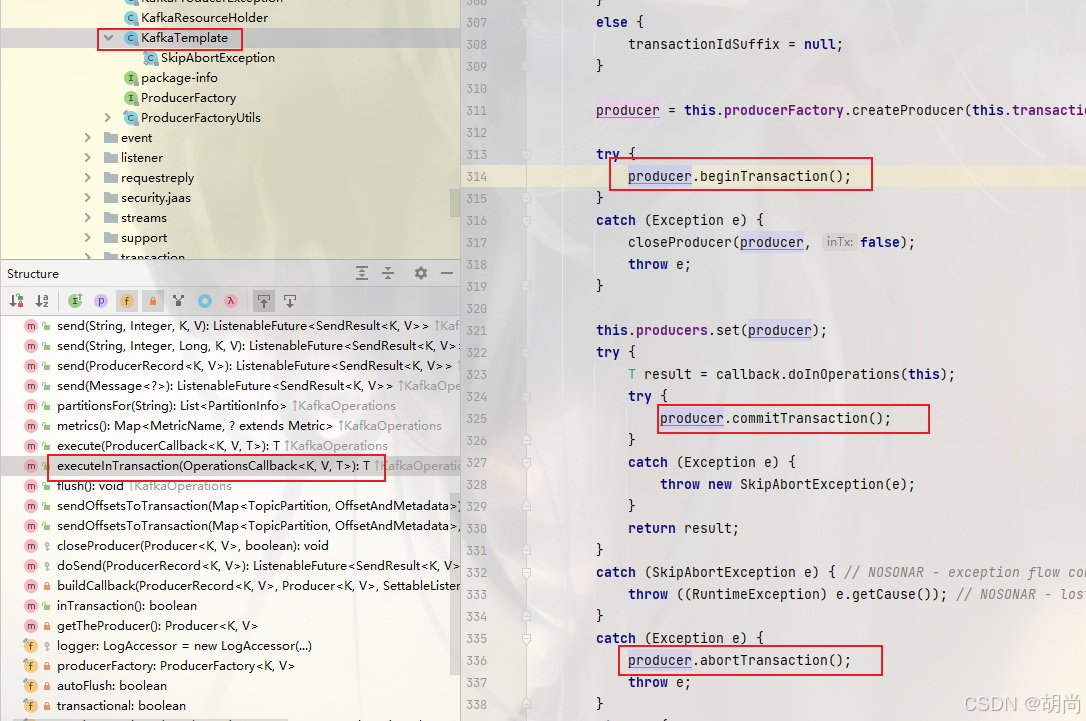1086x721 pixels.
Task: Open SkipAbortException inner class
Action: [218, 58]
